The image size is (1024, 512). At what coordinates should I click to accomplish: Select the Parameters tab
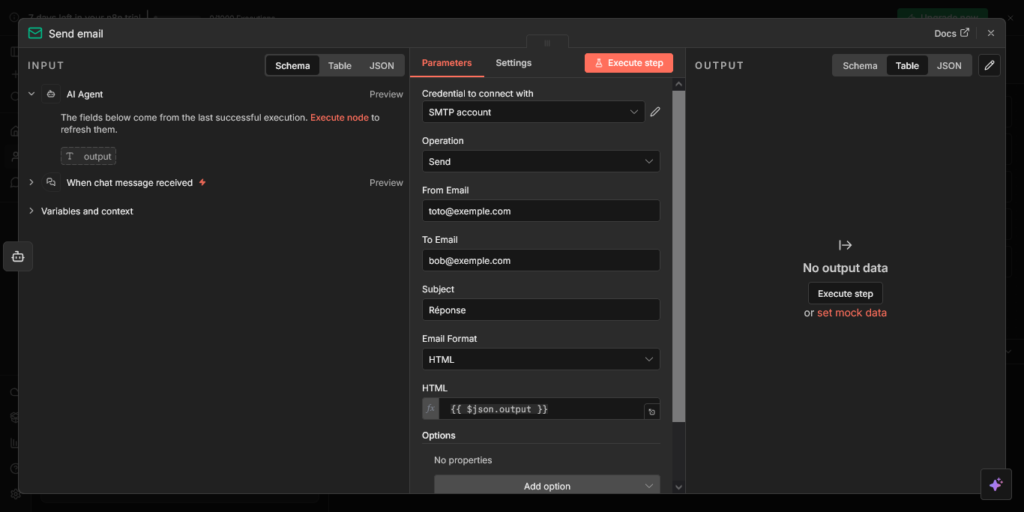click(446, 63)
